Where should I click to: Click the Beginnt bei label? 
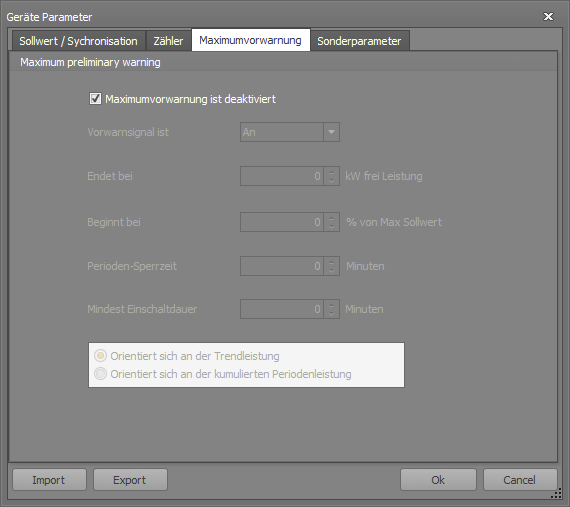114,222
